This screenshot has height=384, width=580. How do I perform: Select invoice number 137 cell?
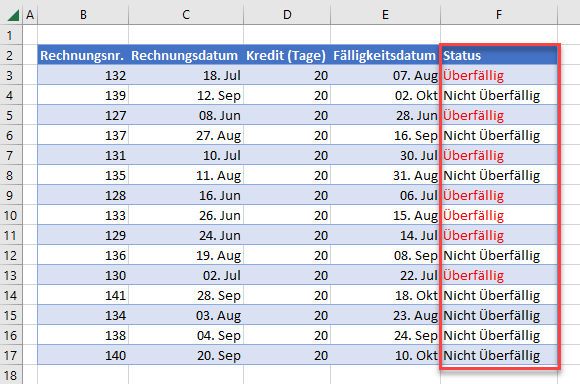83,135
